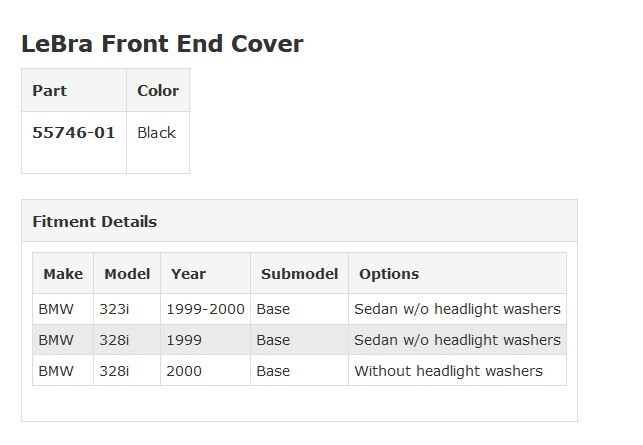Click BMW in the first fitment row
This screenshot has height=445, width=643.
[x=56, y=309]
